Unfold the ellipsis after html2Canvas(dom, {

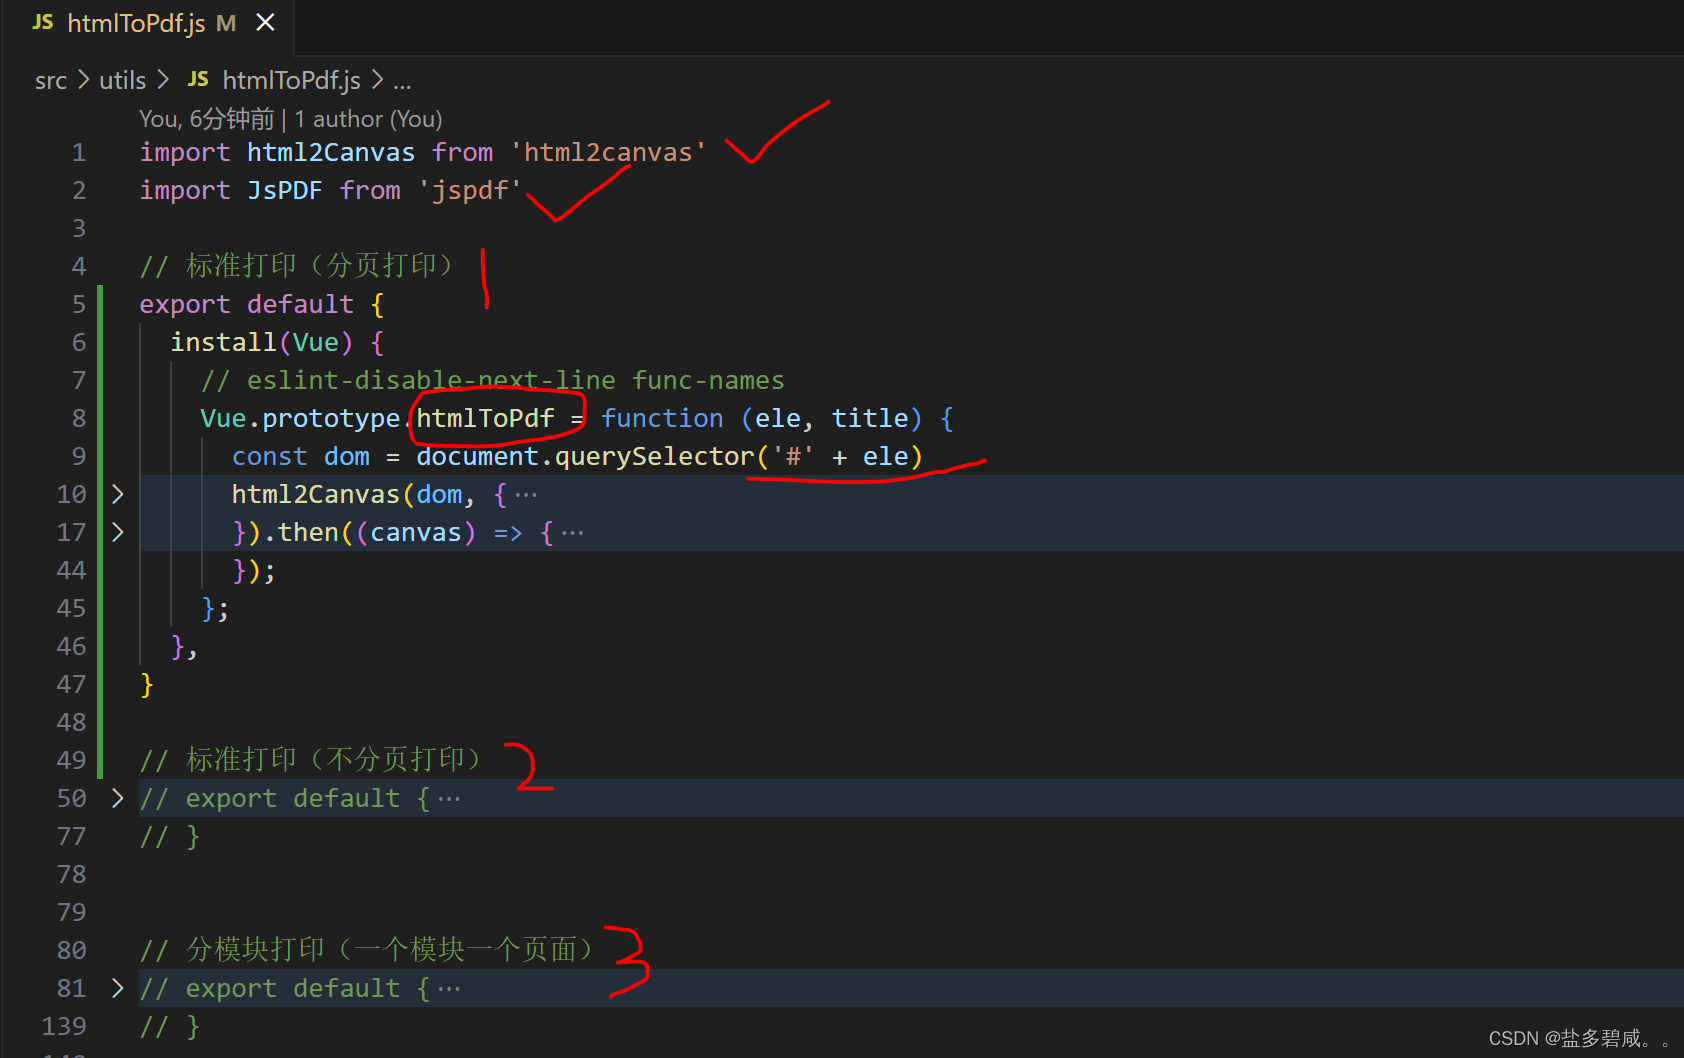point(526,495)
